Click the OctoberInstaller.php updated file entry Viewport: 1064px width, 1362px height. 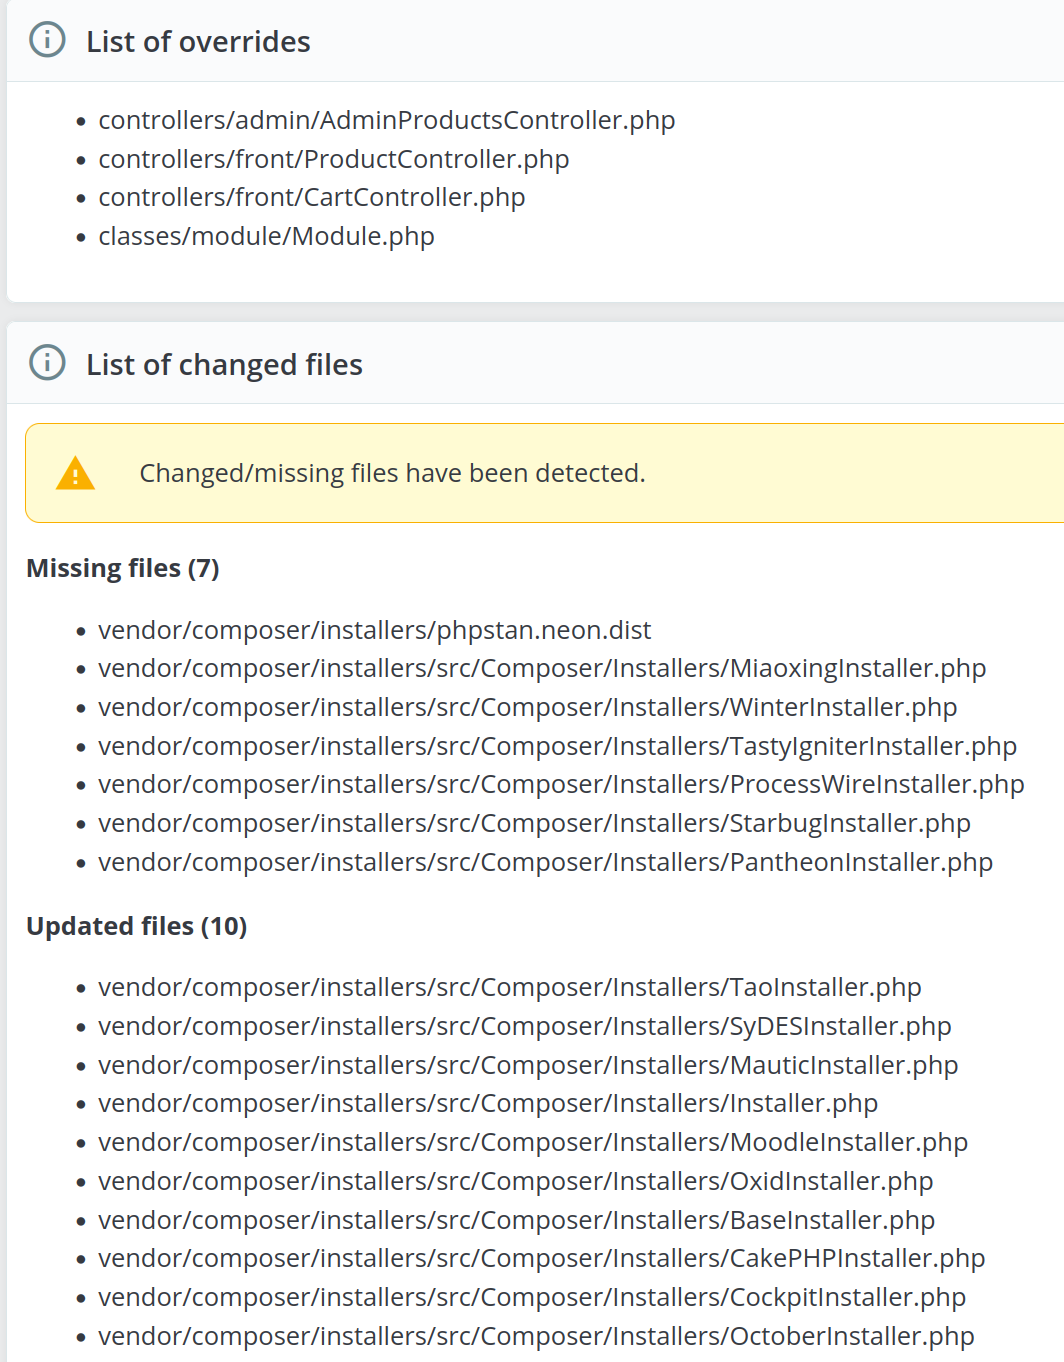point(535,1336)
